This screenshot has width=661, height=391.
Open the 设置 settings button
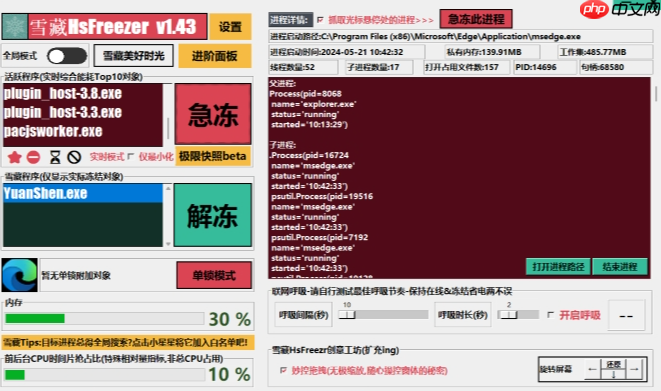point(230,27)
